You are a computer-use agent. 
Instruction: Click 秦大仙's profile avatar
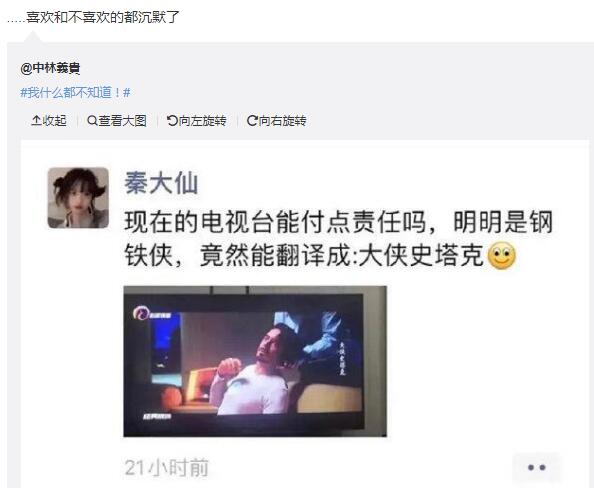point(78,198)
